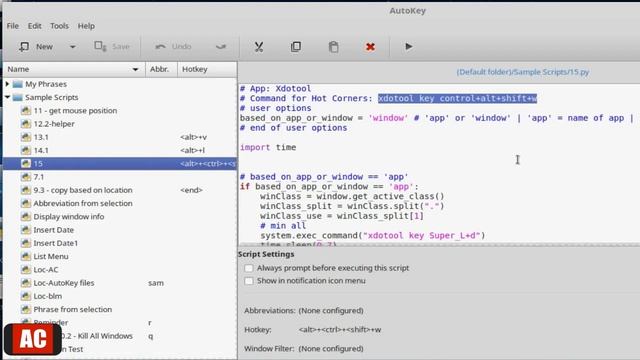Click the List Menu script icon
Screen dimensions: 640x360
tap(26, 256)
